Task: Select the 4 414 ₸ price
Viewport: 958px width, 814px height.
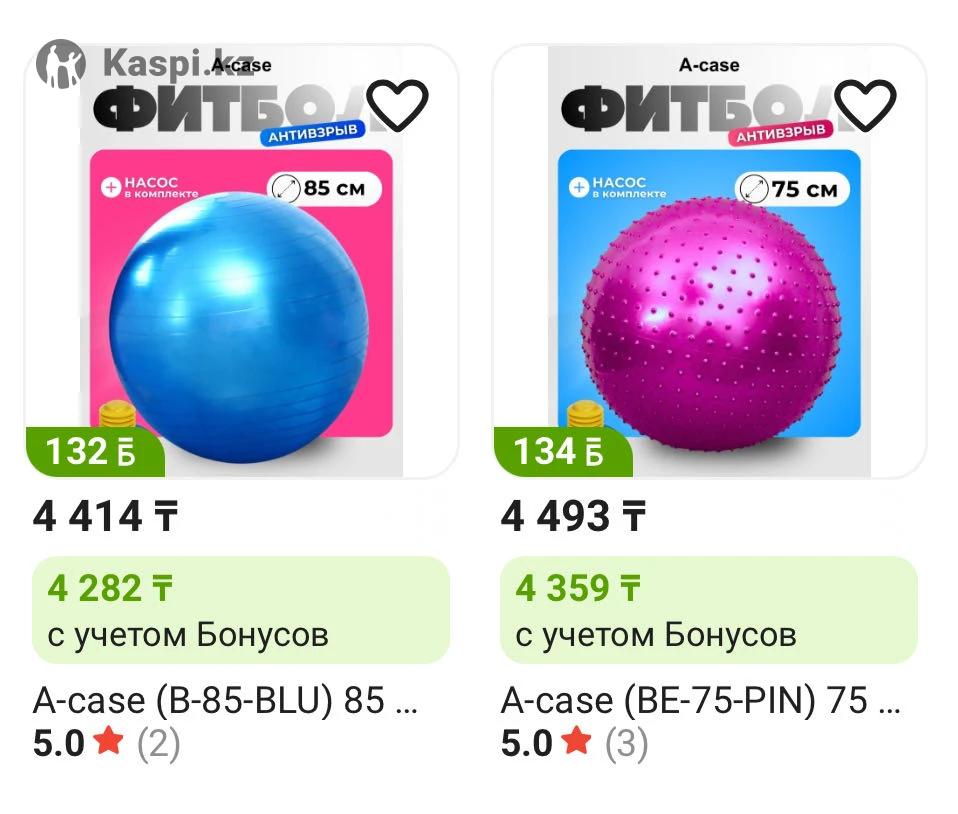Action: point(105,517)
